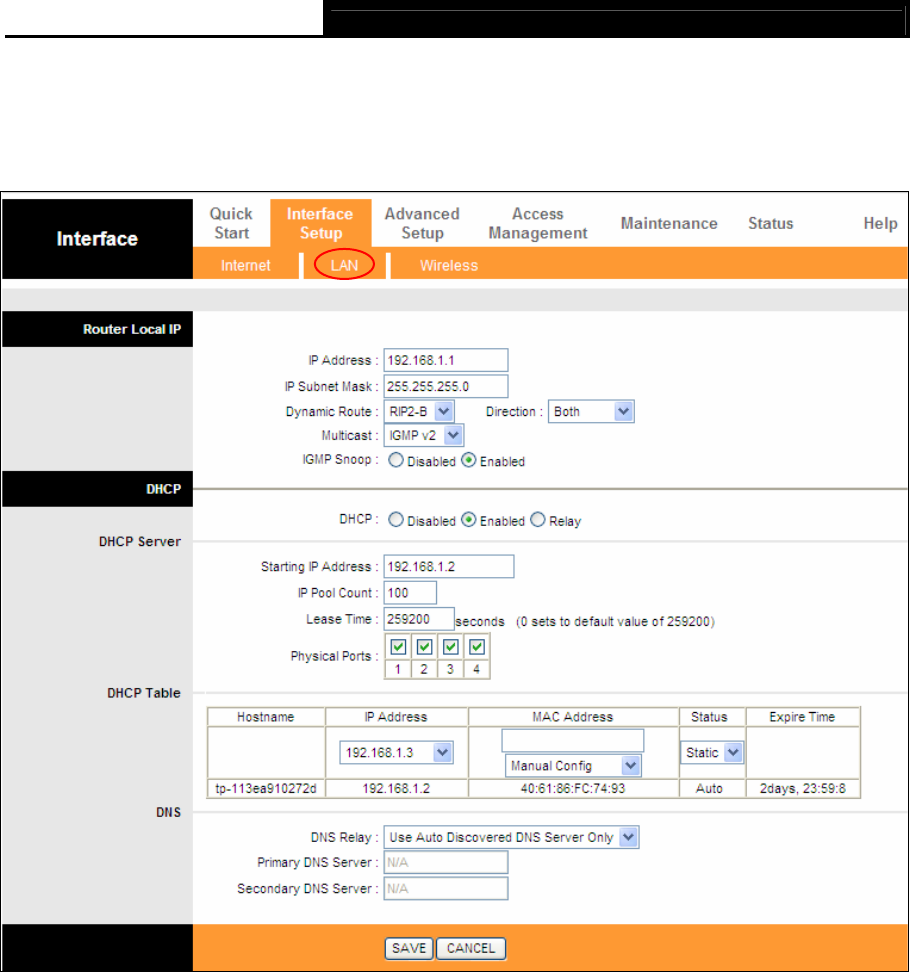The image size is (910, 972).
Task: Expand the Direction dropdown
Action: [x=591, y=412]
